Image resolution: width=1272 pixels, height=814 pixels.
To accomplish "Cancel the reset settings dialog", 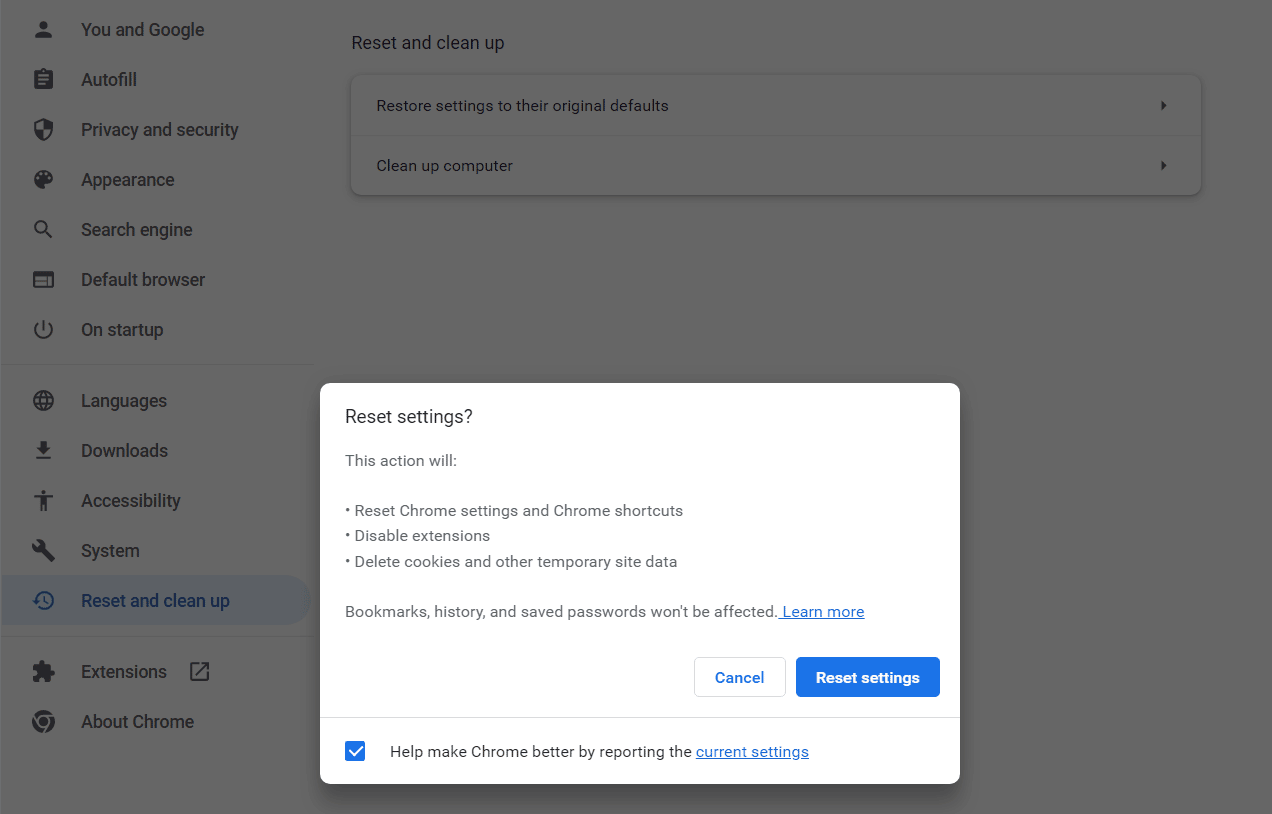I will pyautogui.click(x=739, y=677).
